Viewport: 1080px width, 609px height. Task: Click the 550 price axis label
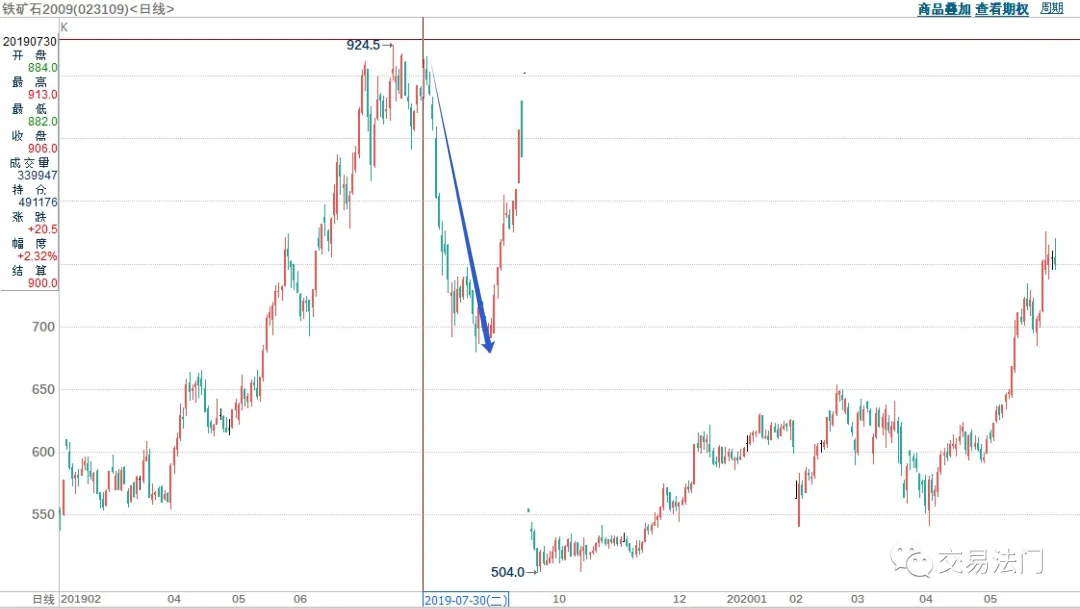tap(43, 514)
